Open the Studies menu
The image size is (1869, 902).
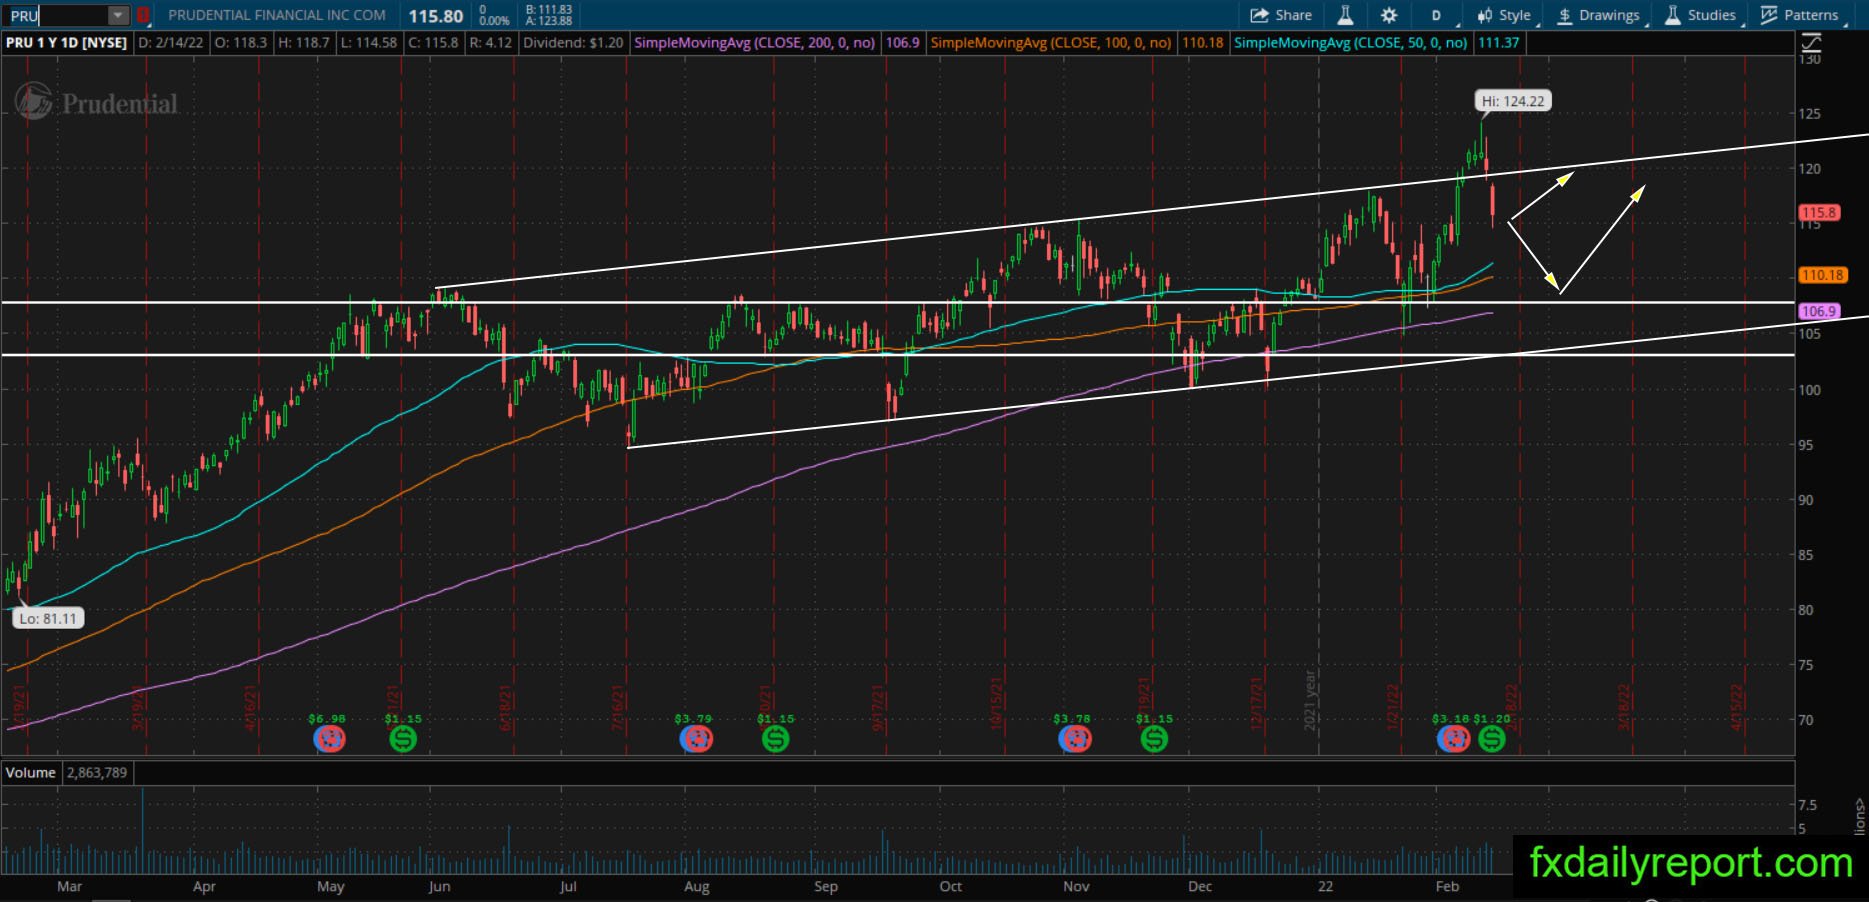(x=1701, y=15)
